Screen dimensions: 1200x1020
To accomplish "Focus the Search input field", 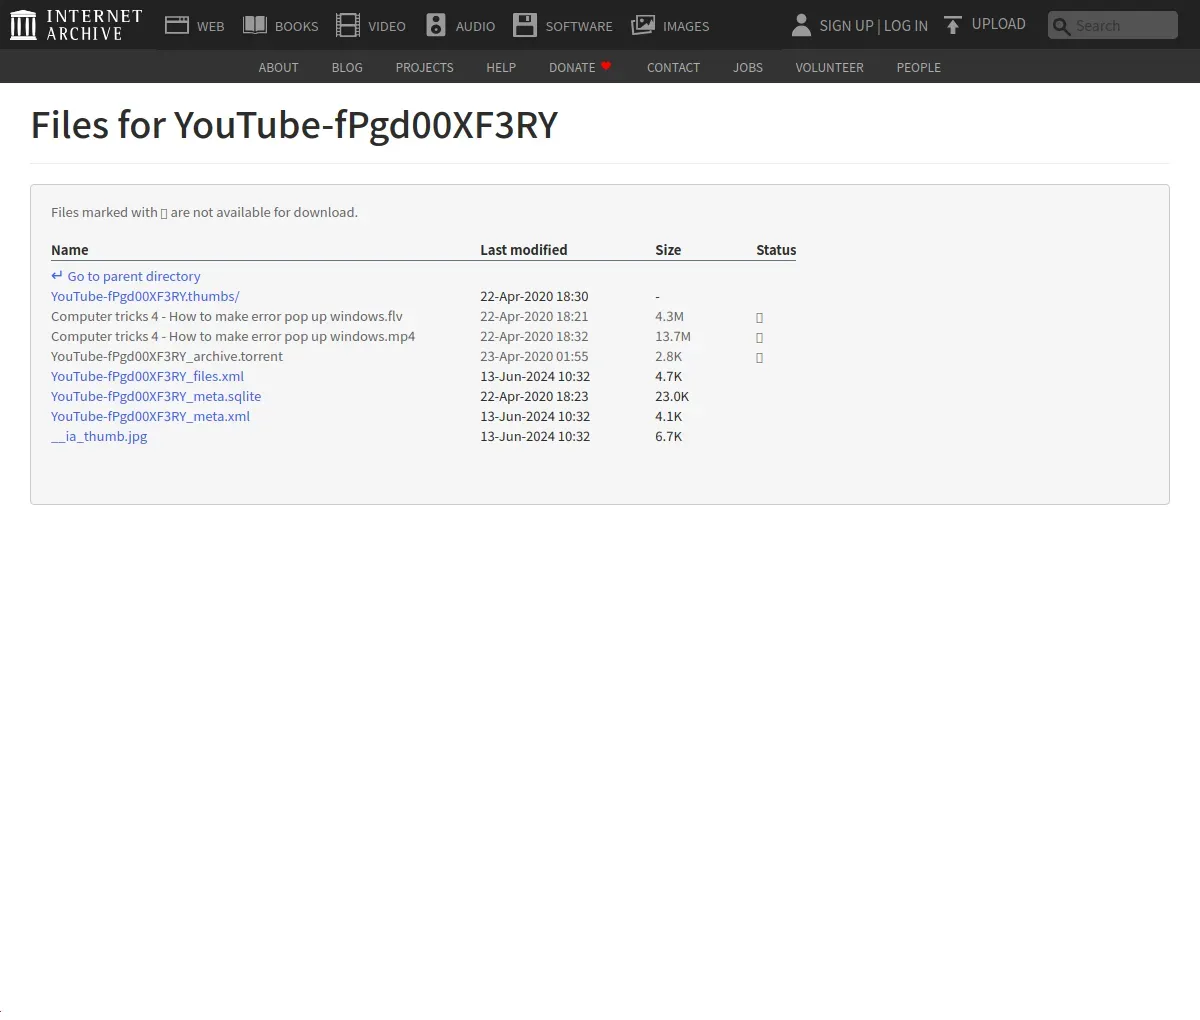I will click(x=1113, y=26).
